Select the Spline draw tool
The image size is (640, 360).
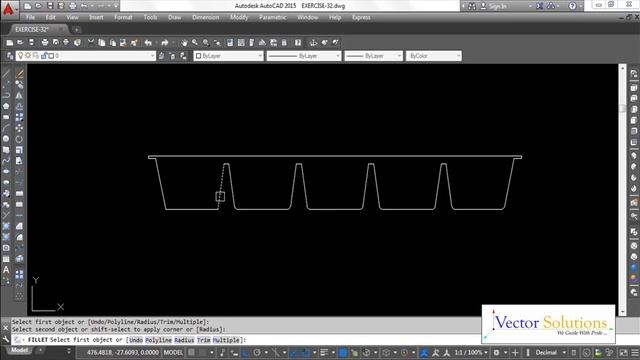(6, 161)
